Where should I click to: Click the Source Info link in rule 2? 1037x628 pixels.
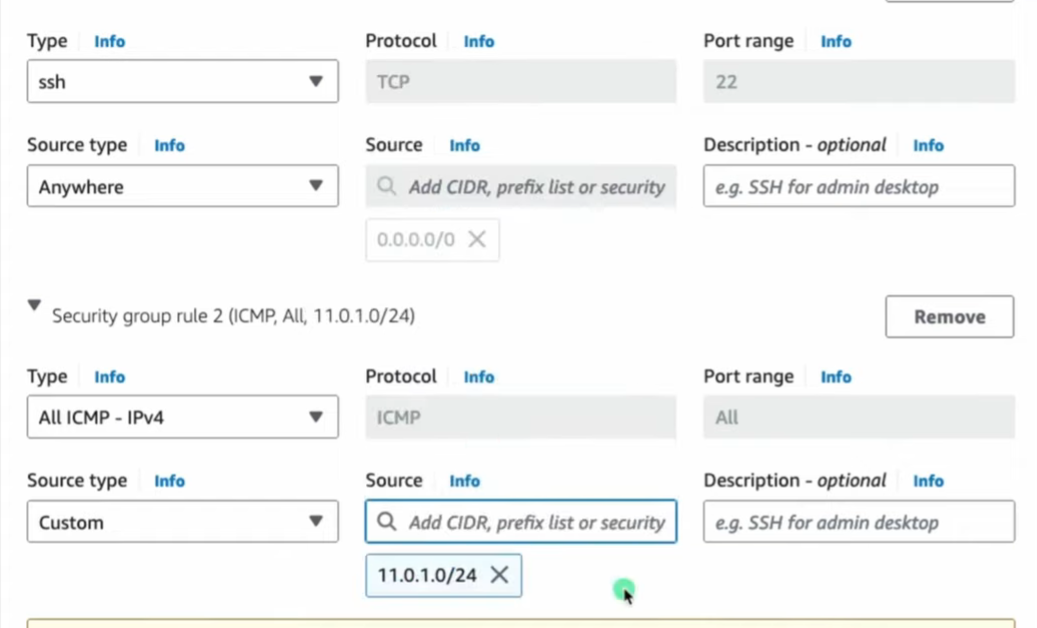pos(464,481)
